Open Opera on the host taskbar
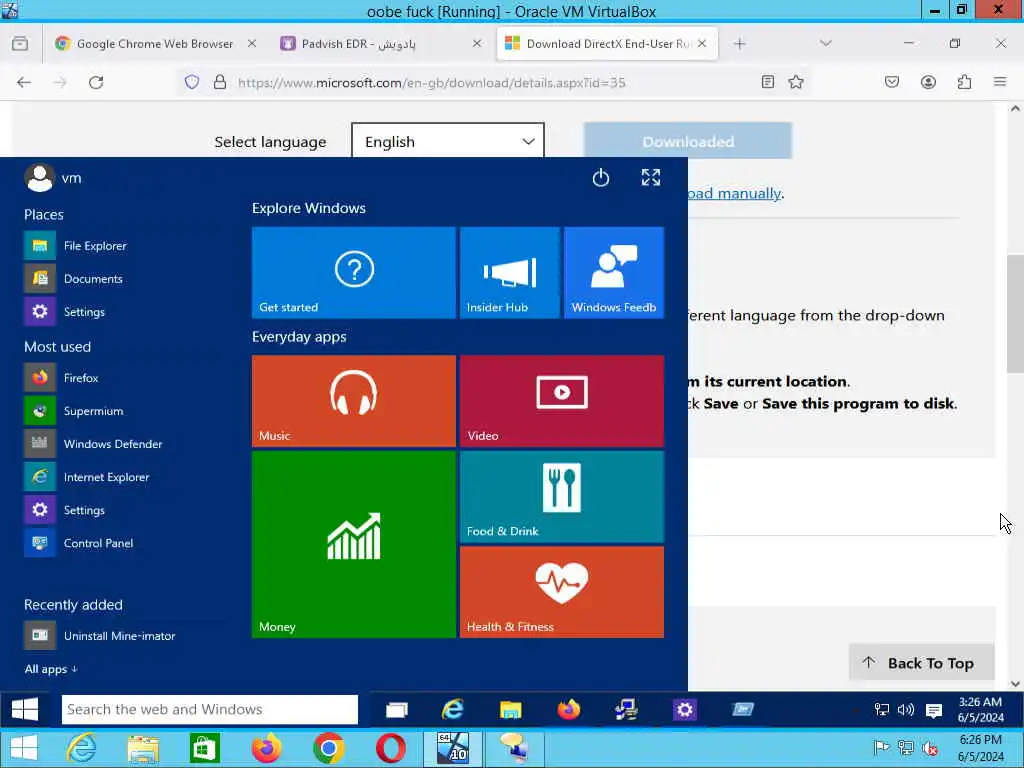The width and height of the screenshot is (1024, 768). tap(391, 748)
